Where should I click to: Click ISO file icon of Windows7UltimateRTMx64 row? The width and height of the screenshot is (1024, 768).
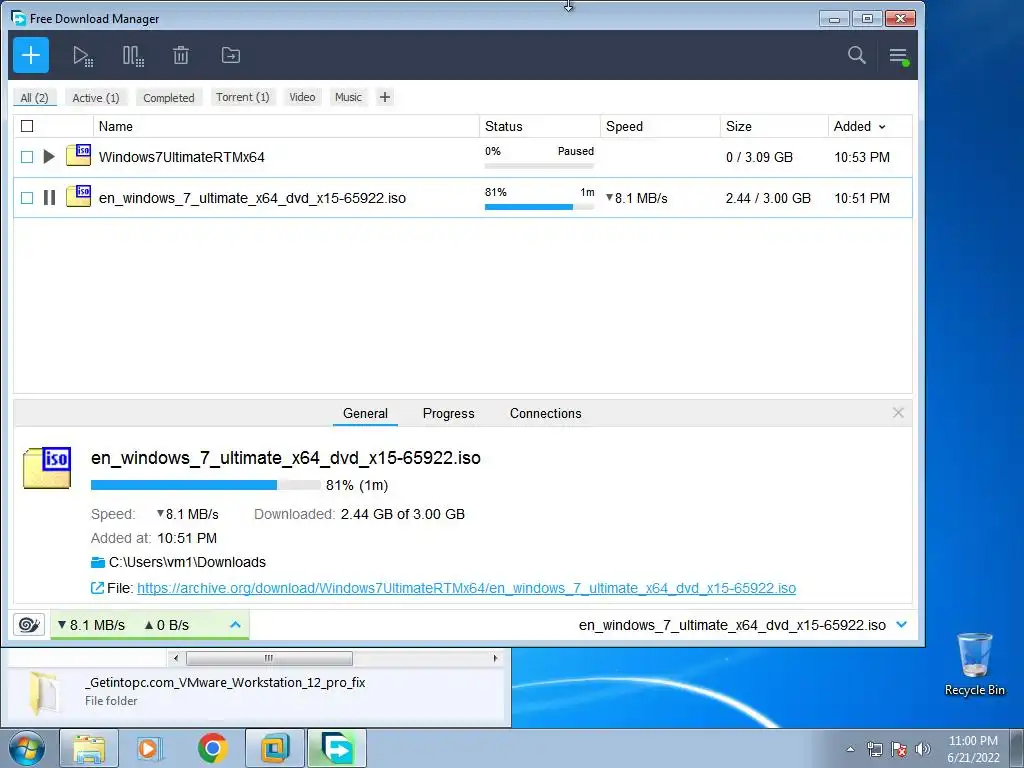78,155
